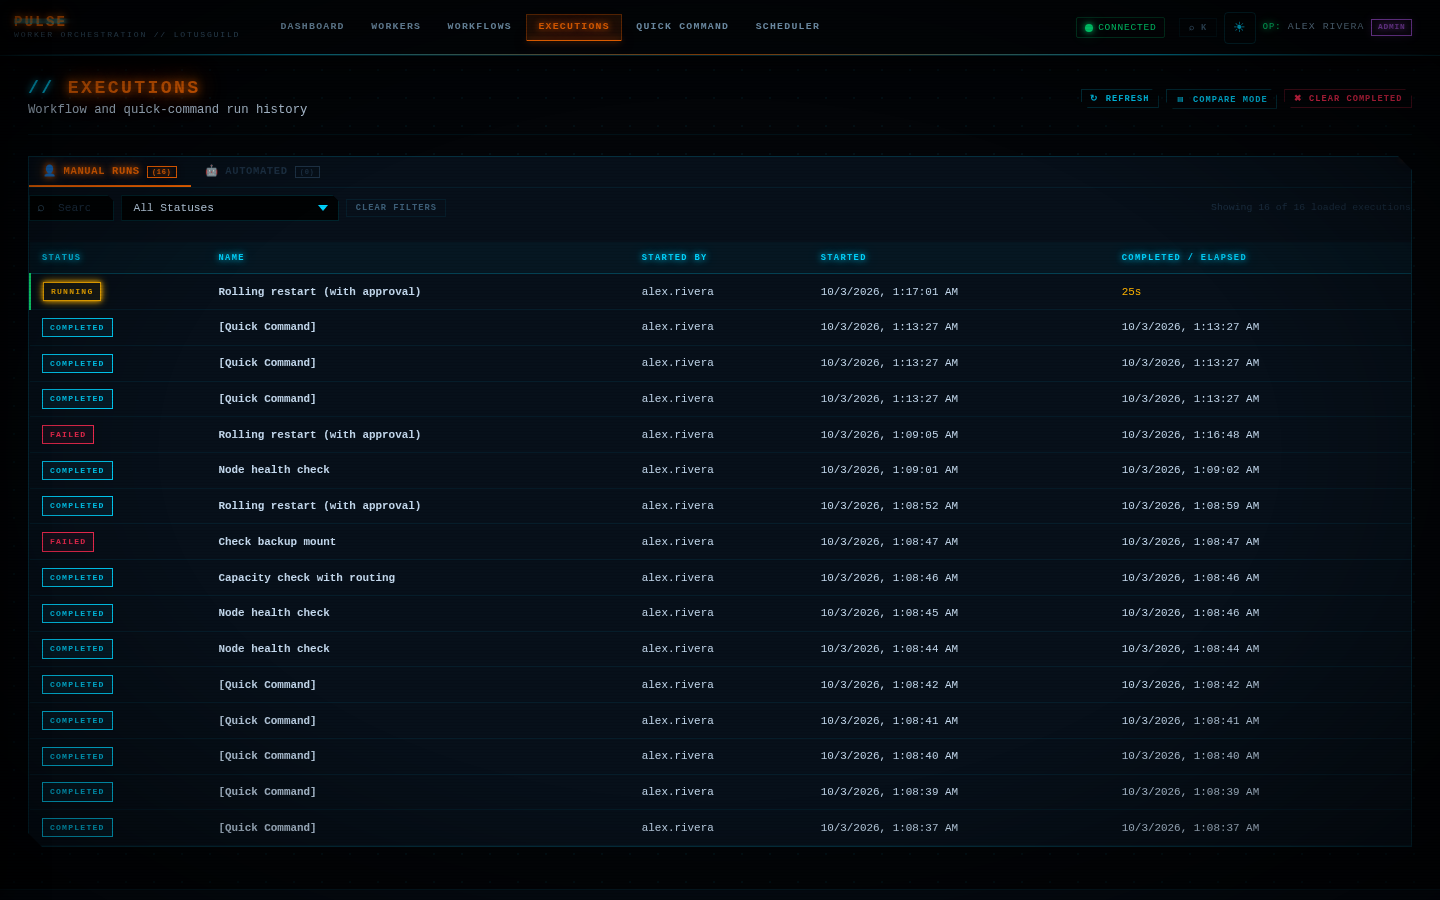The width and height of the screenshot is (1440, 900).
Task: Click FAILED badge on Check backup mount row
Action: point(68,542)
